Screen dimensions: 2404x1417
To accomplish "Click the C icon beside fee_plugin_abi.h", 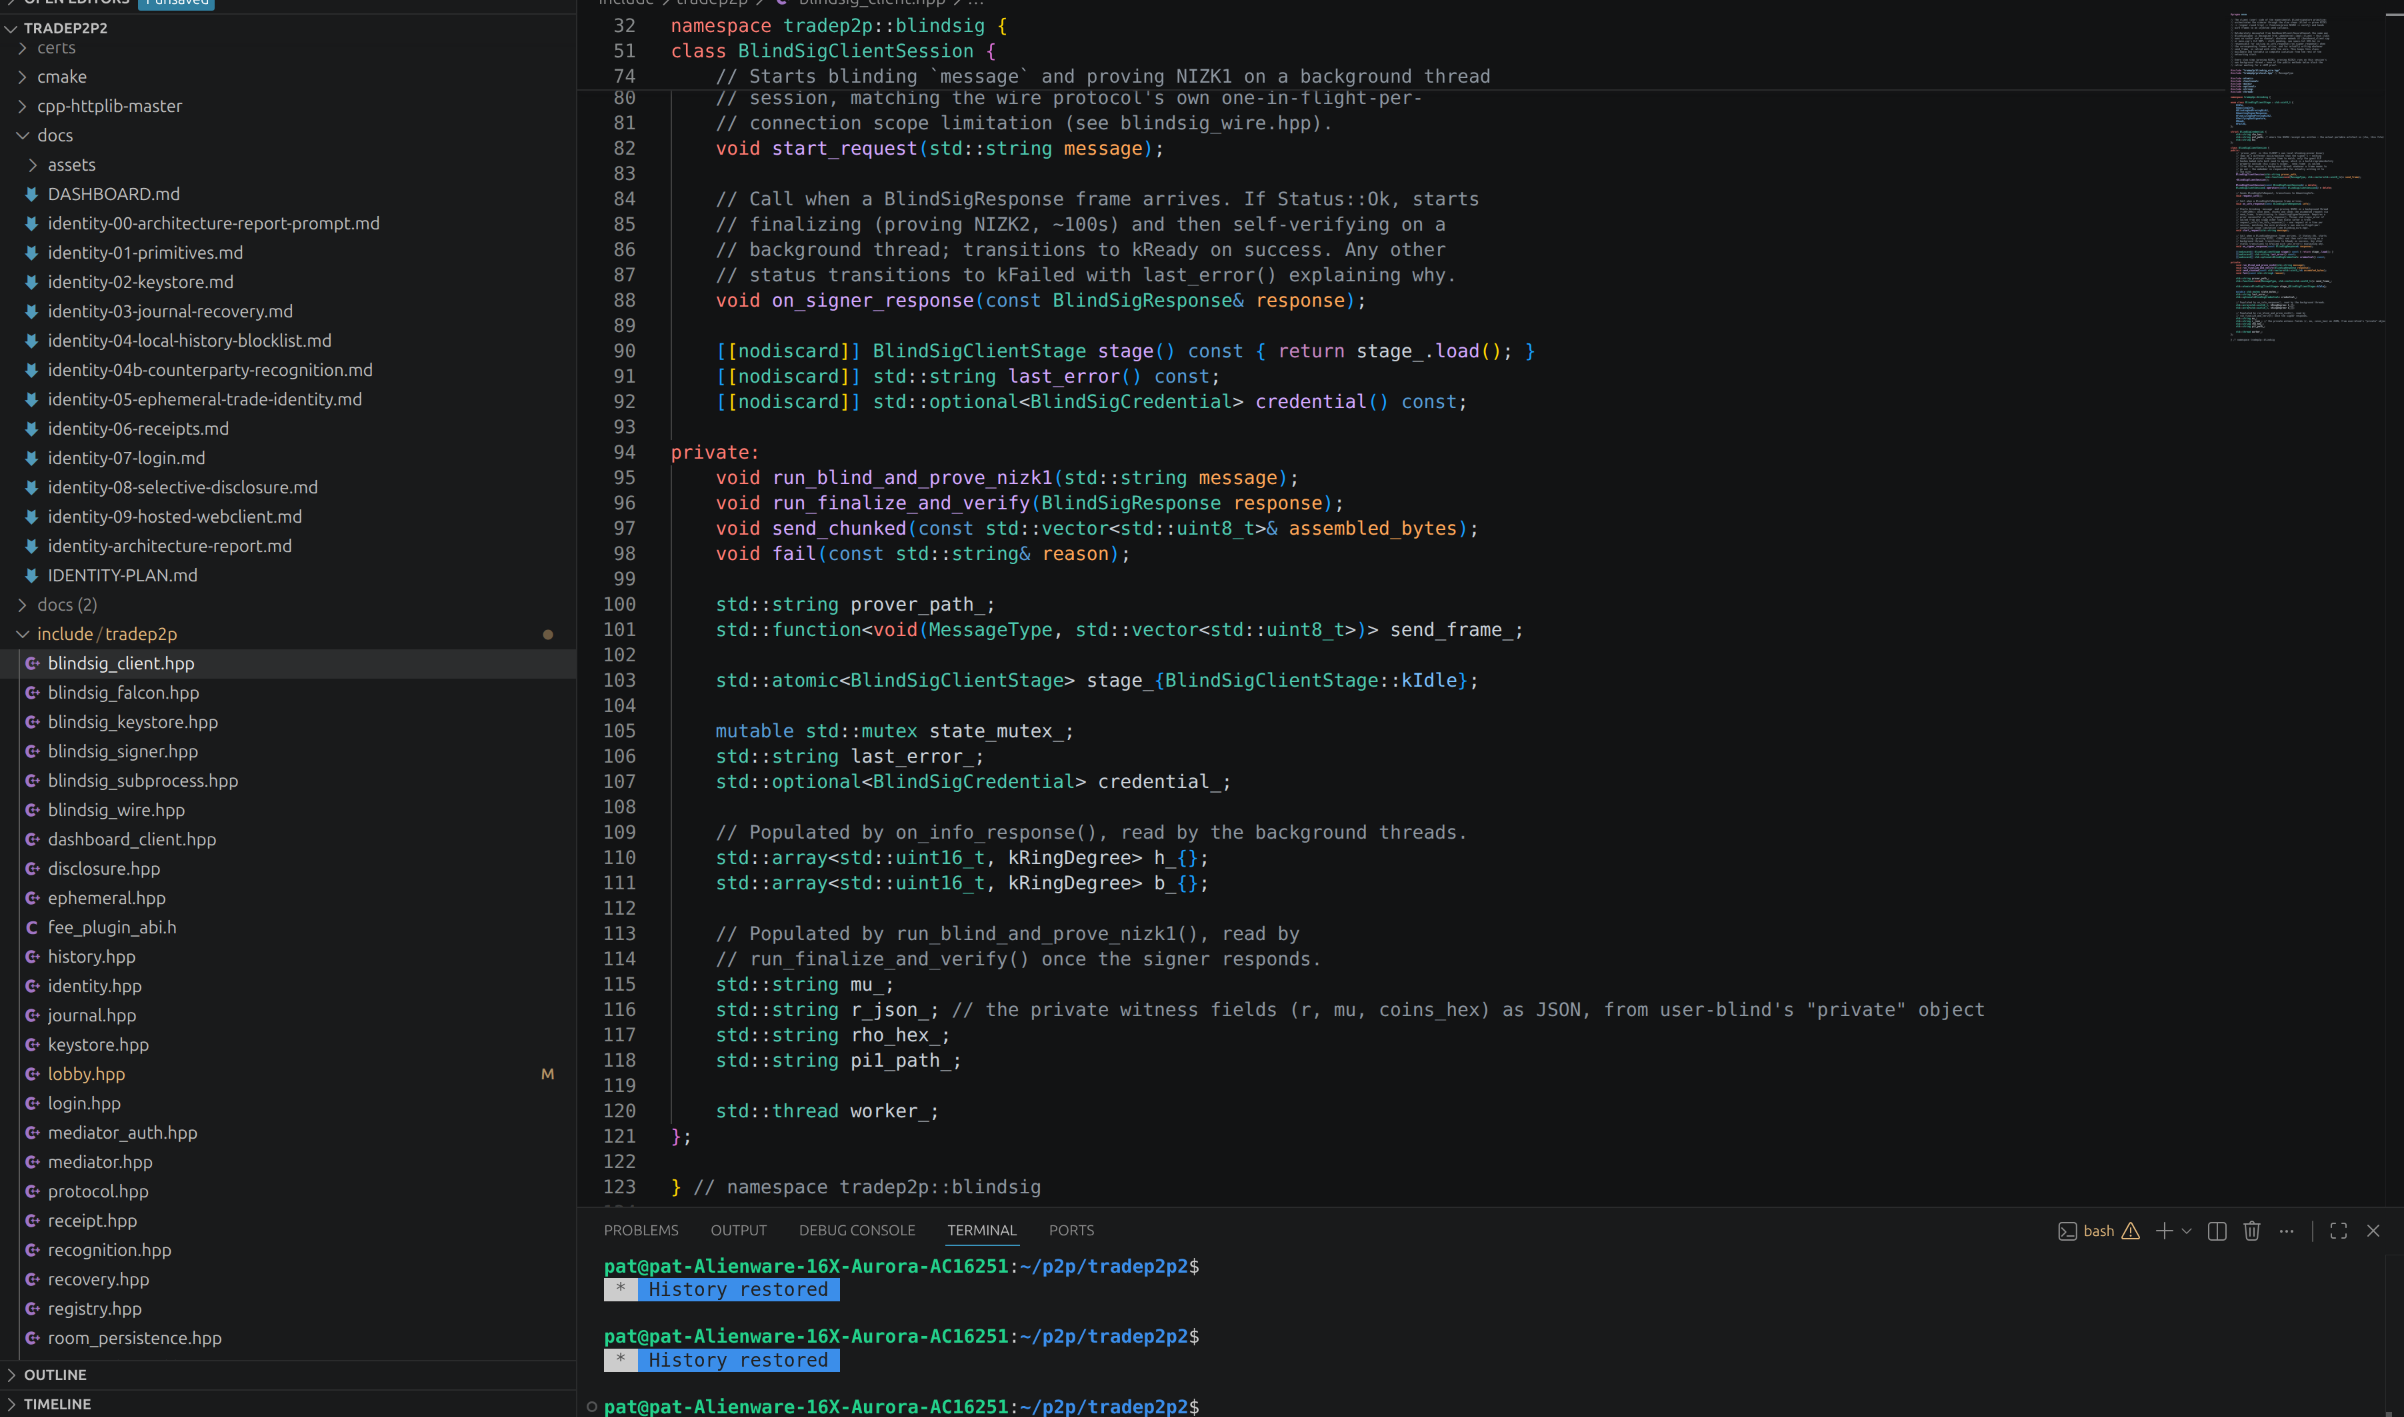I will pos(32,927).
